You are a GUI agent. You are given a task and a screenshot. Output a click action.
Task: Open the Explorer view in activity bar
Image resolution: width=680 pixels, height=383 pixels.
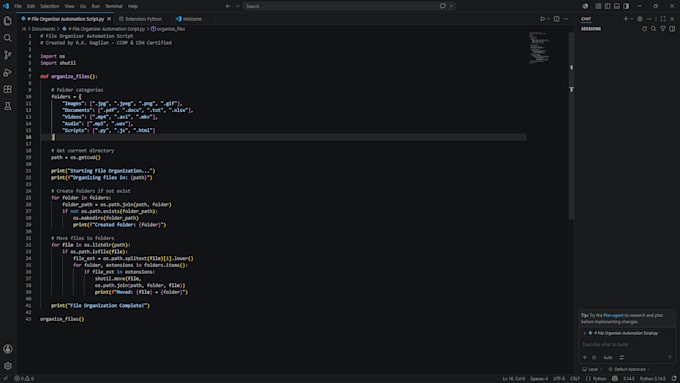coord(8,21)
